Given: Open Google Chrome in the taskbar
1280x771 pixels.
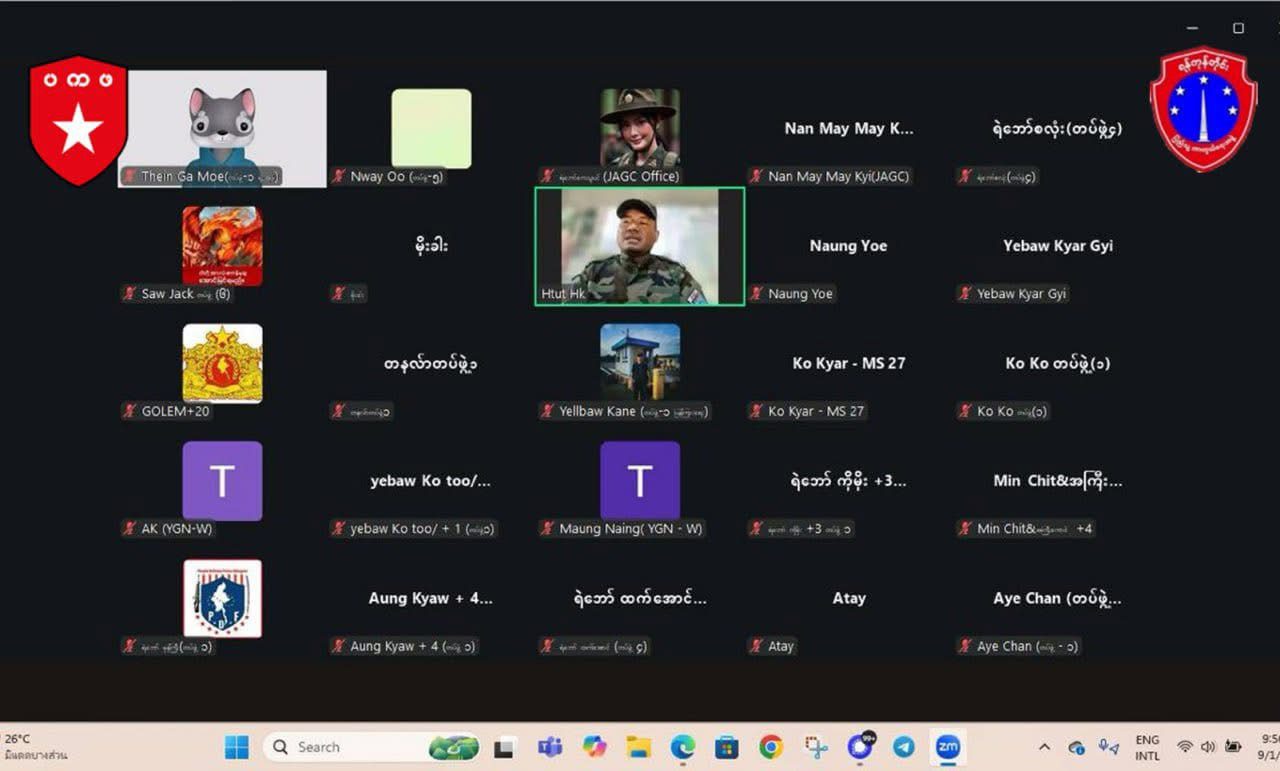Looking at the screenshot, I should (770, 747).
